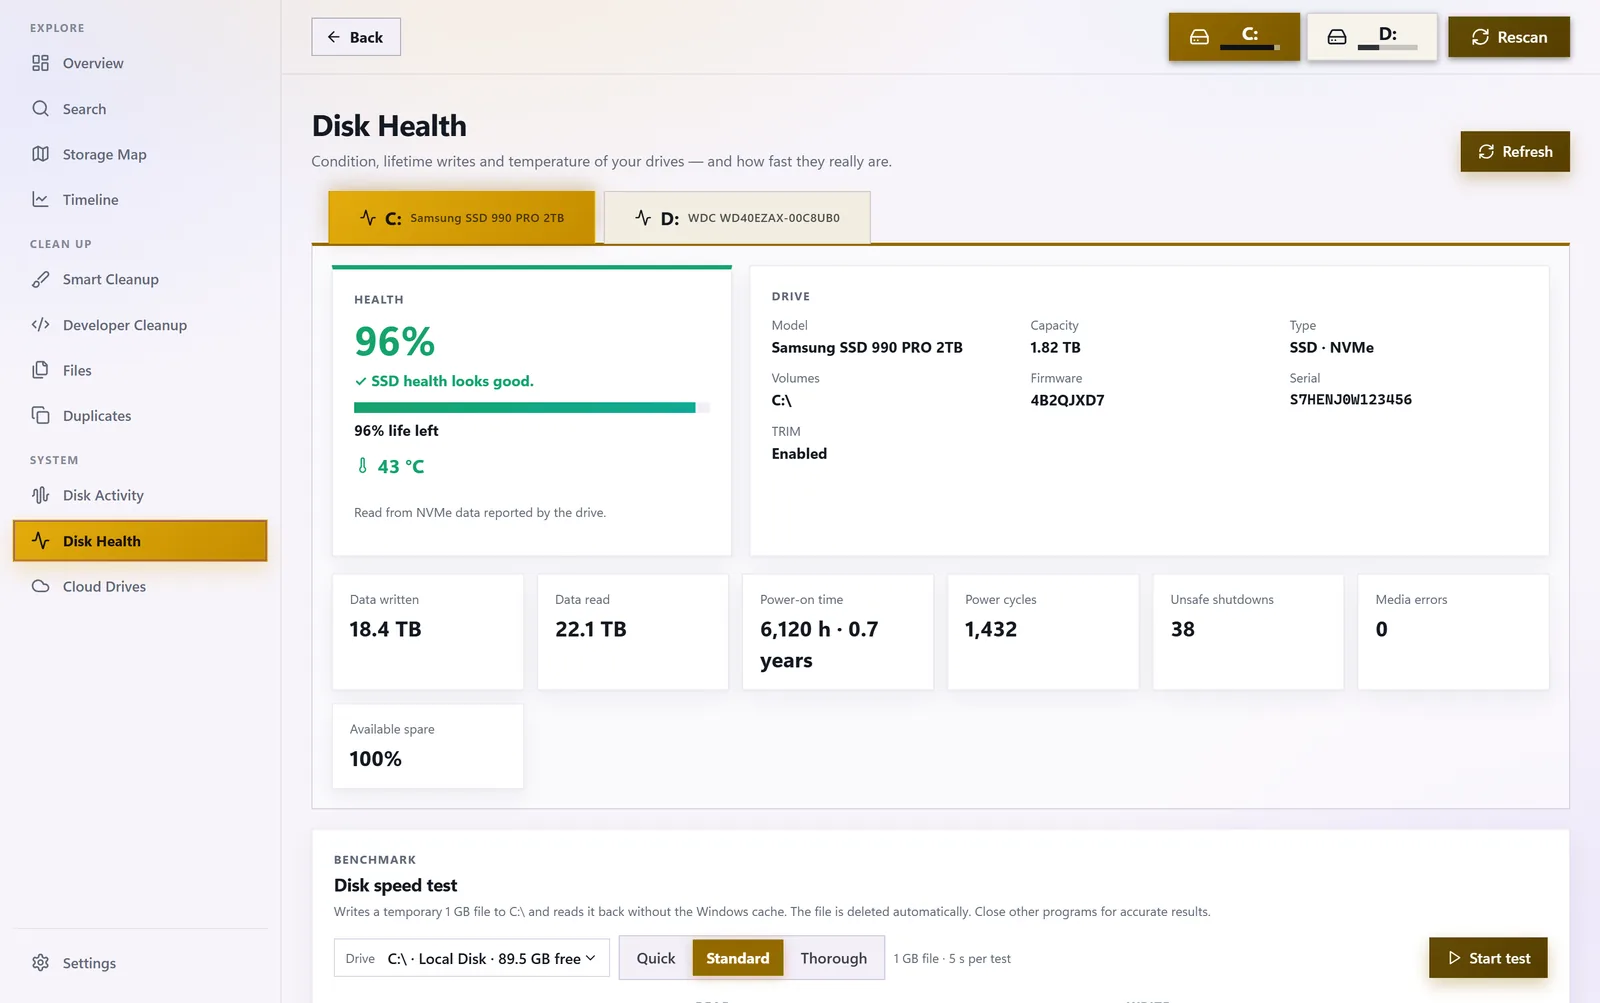
Task: Click the C: drive disk icon in top bar
Action: point(1199,37)
